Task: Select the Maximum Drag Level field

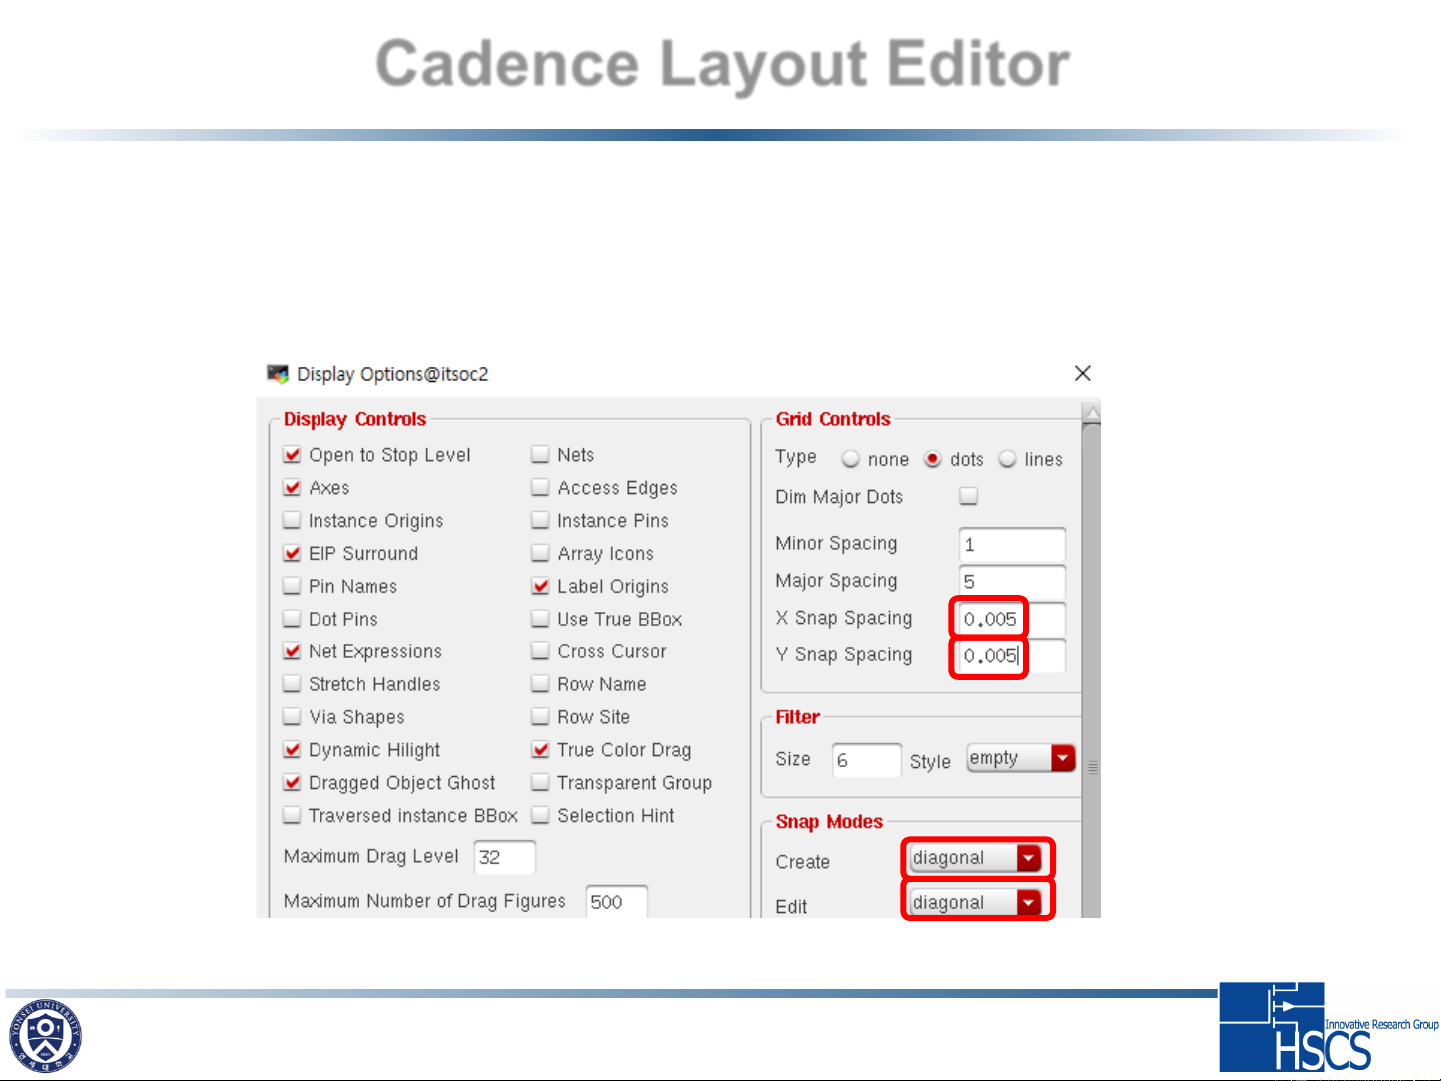Action: pyautogui.click(x=504, y=857)
